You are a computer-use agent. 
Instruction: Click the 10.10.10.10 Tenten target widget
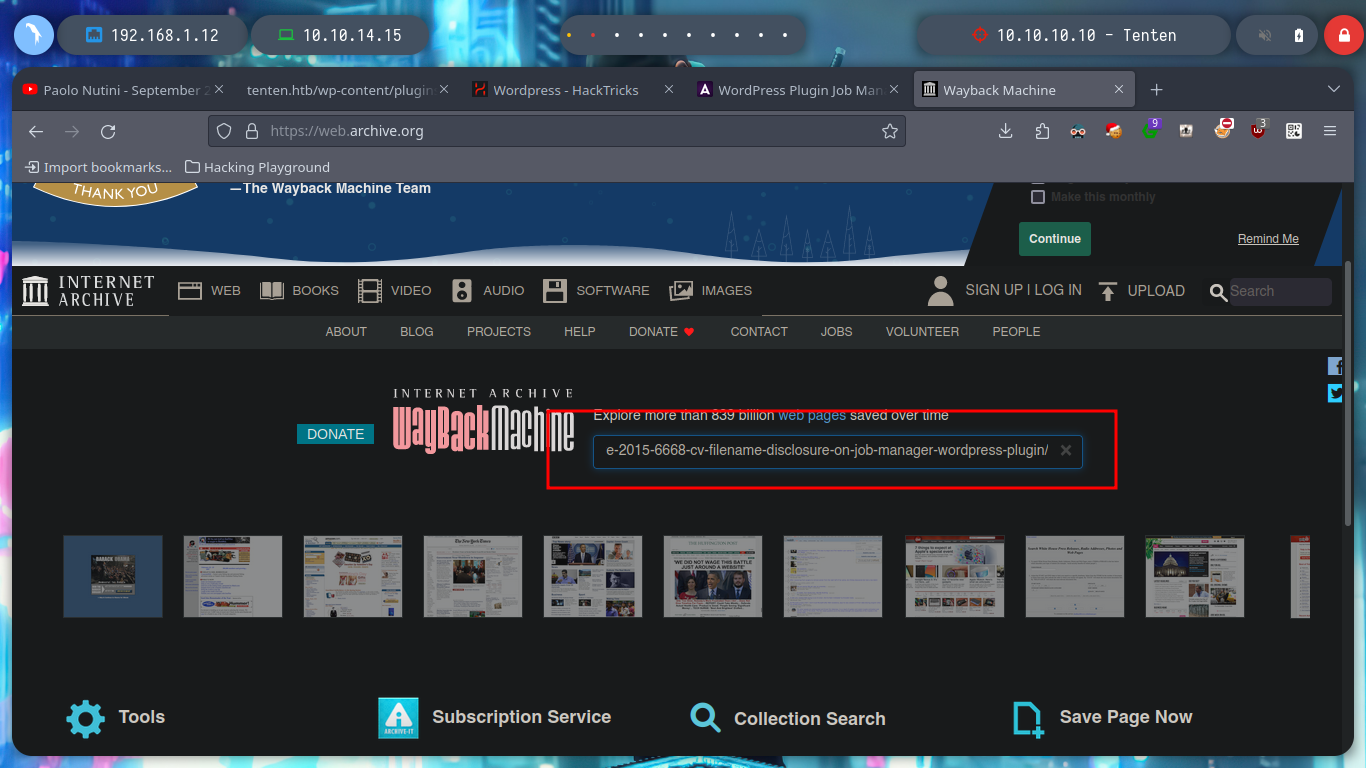[1074, 35]
